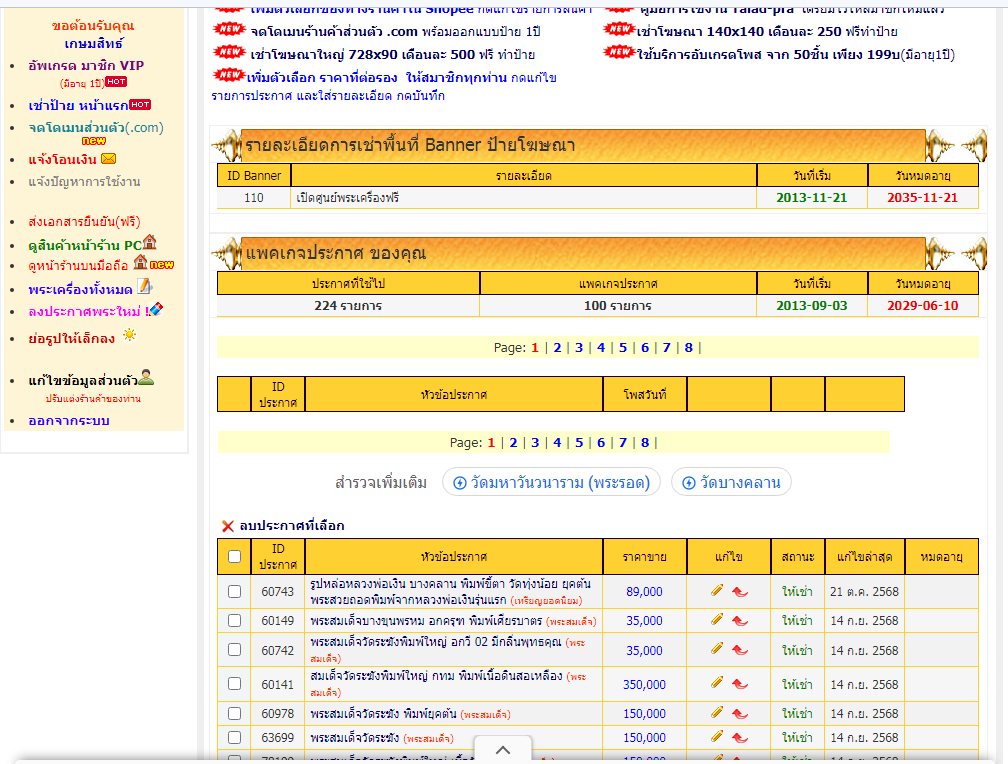Viewport: 1008px width, 764px height.
Task: Toggle the select-all checkbox in the table header
Action: point(234,557)
